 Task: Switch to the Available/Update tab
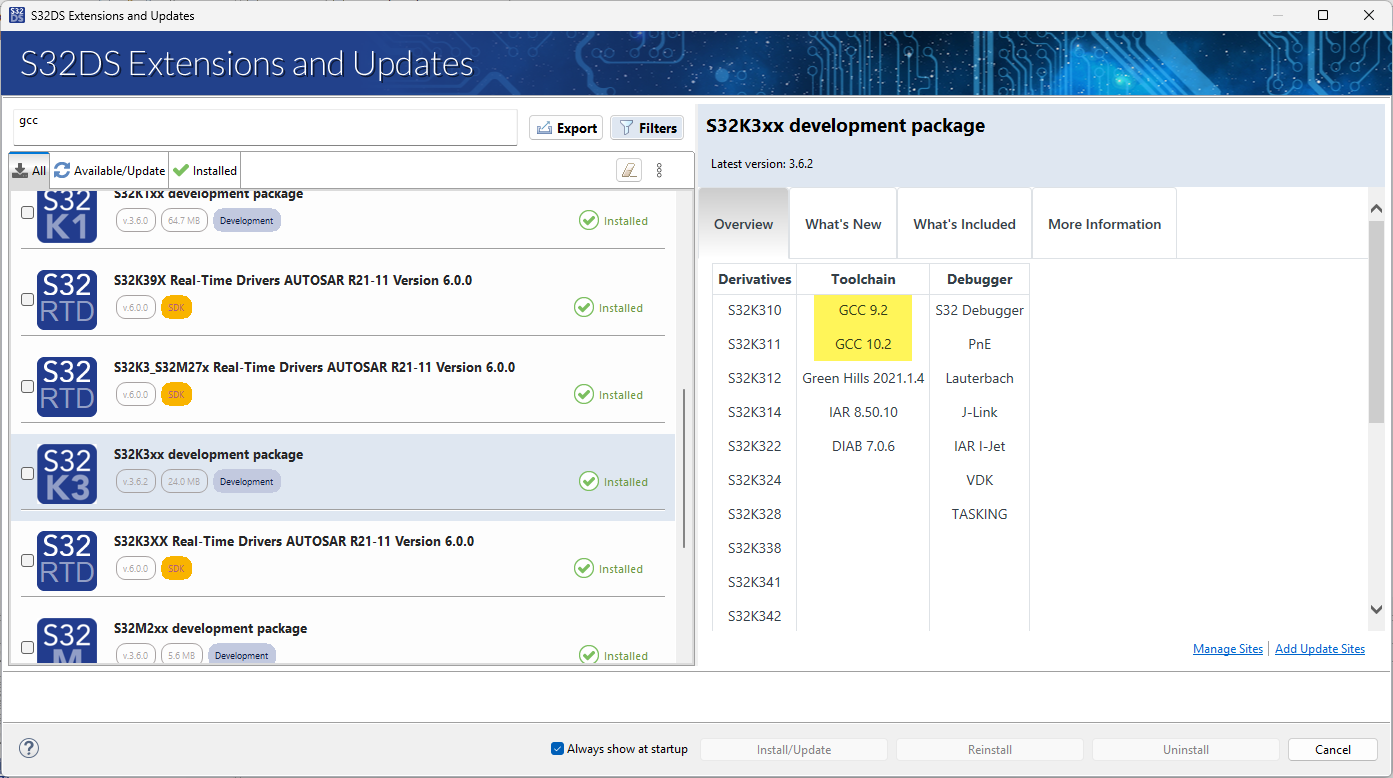(109, 171)
